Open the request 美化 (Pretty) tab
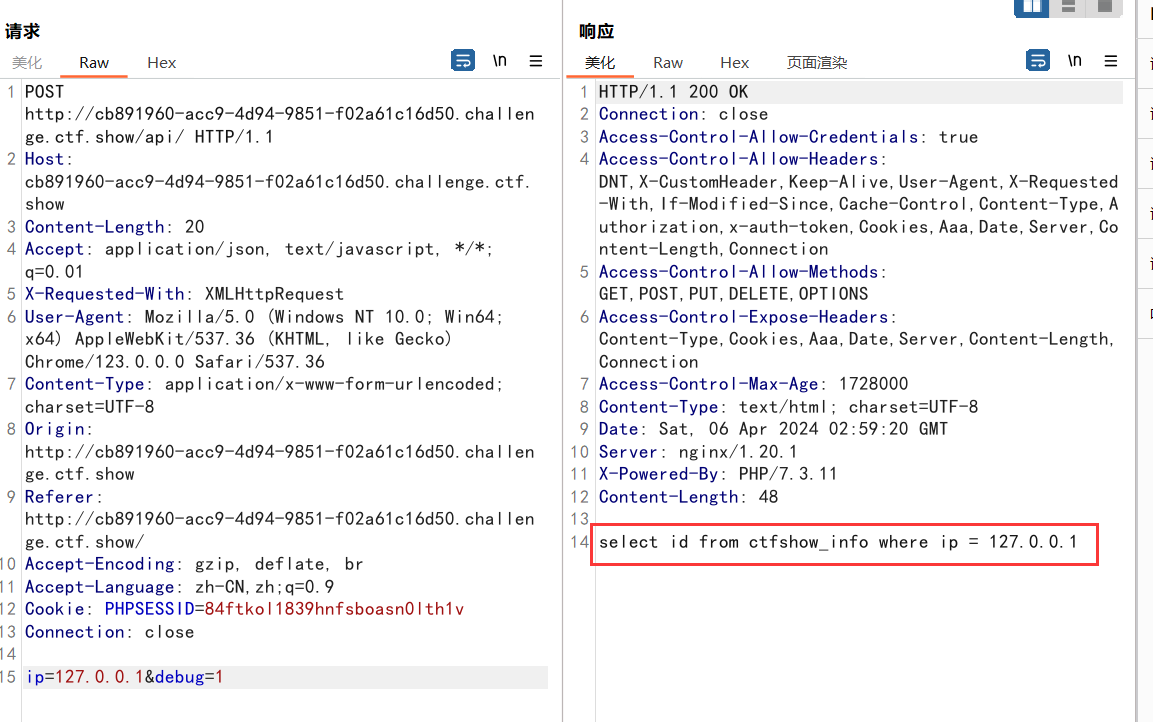The height and width of the screenshot is (722, 1153). [27, 62]
